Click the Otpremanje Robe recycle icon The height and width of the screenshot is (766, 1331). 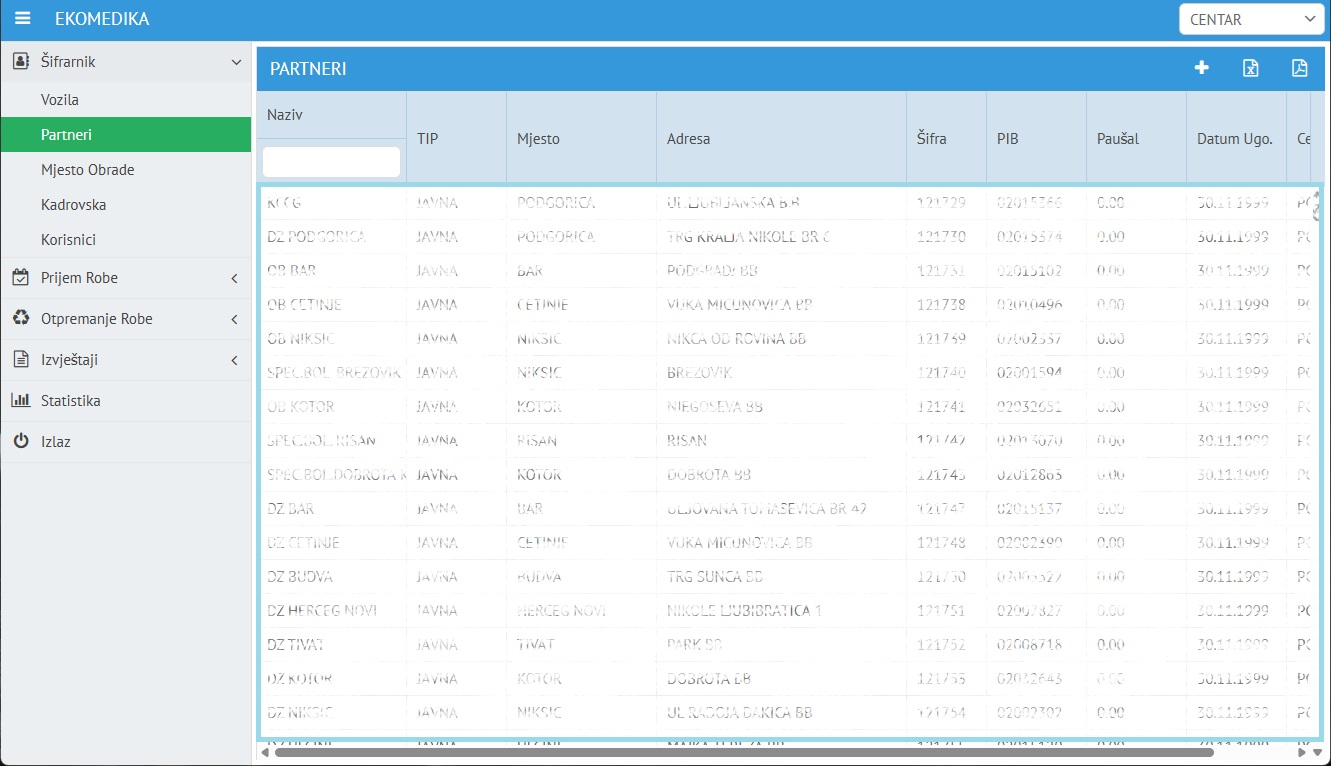click(21, 319)
